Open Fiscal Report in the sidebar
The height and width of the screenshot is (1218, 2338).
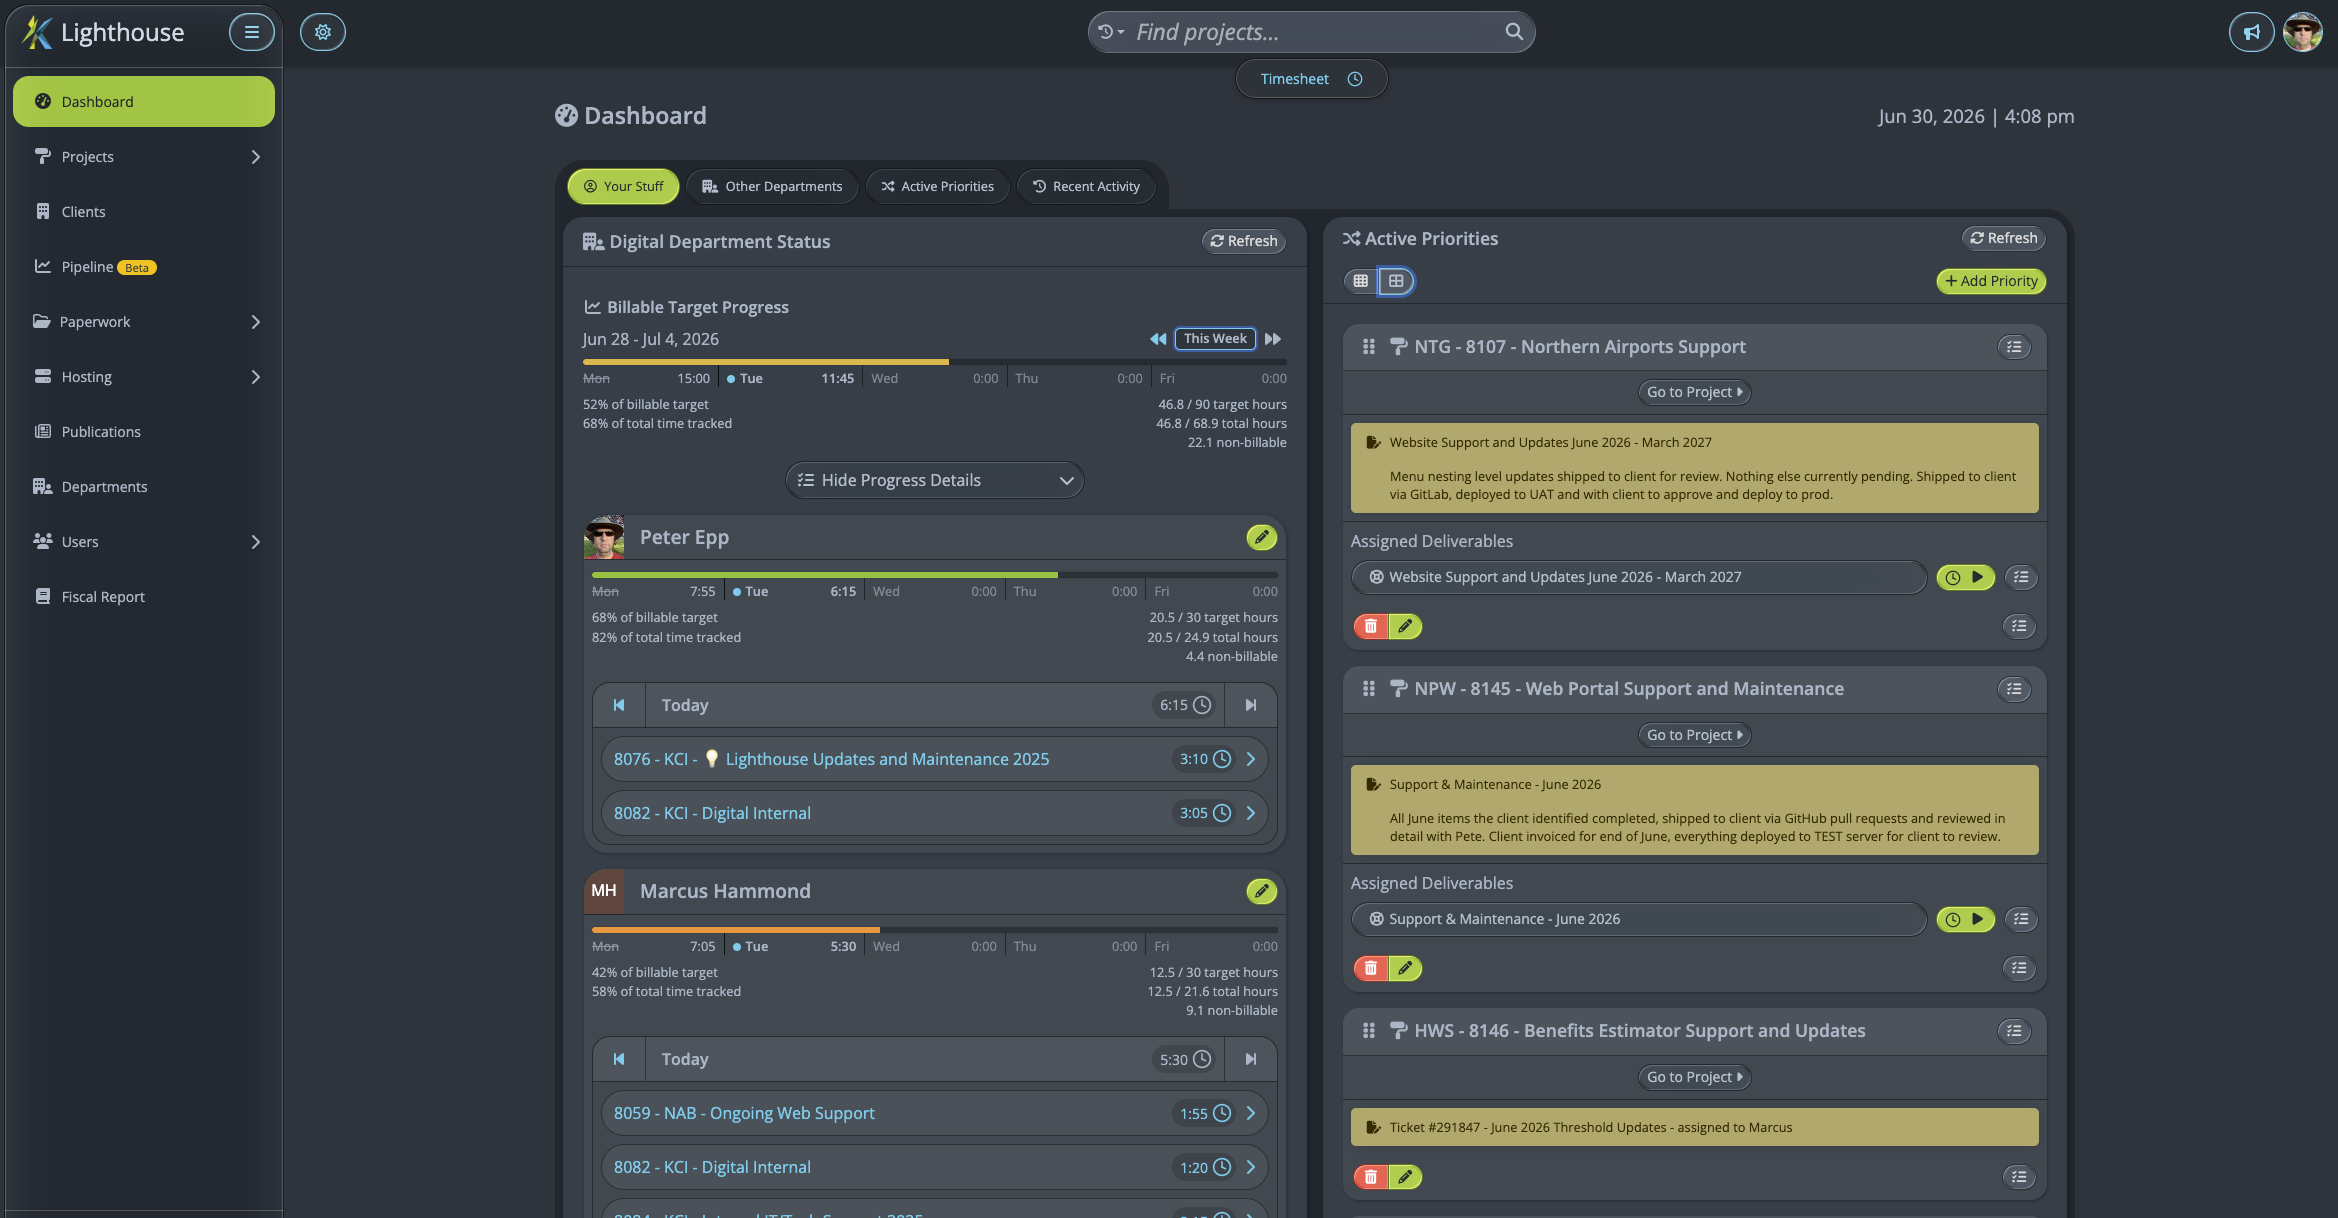point(144,597)
